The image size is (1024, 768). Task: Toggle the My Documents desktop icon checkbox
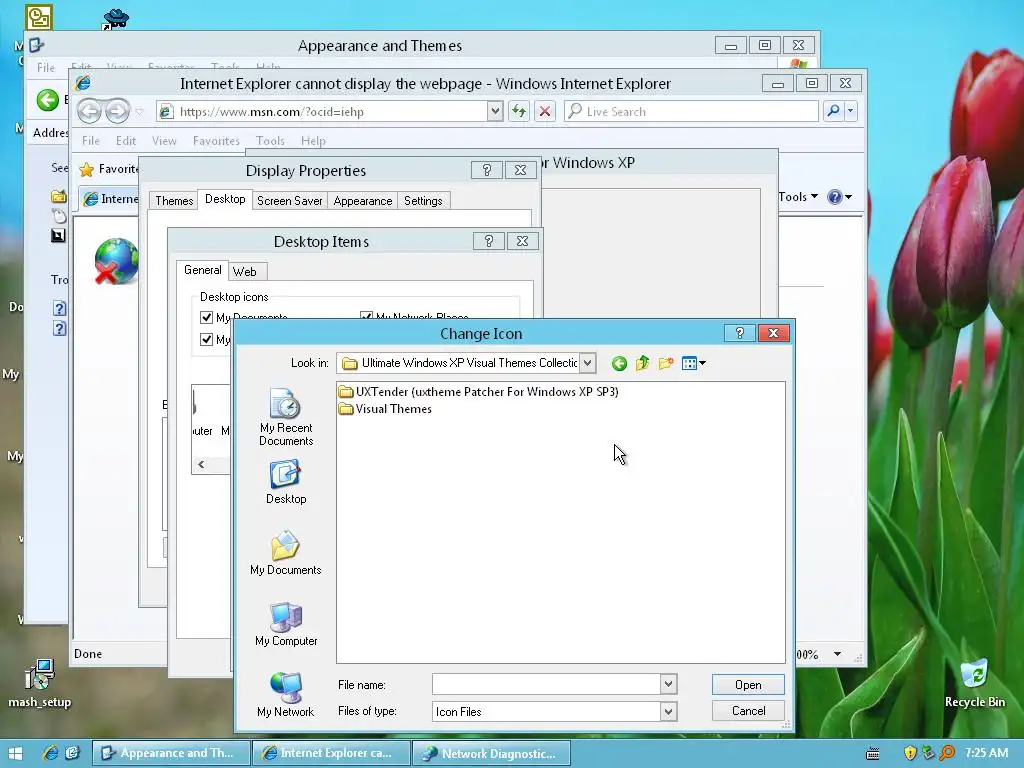click(206, 317)
